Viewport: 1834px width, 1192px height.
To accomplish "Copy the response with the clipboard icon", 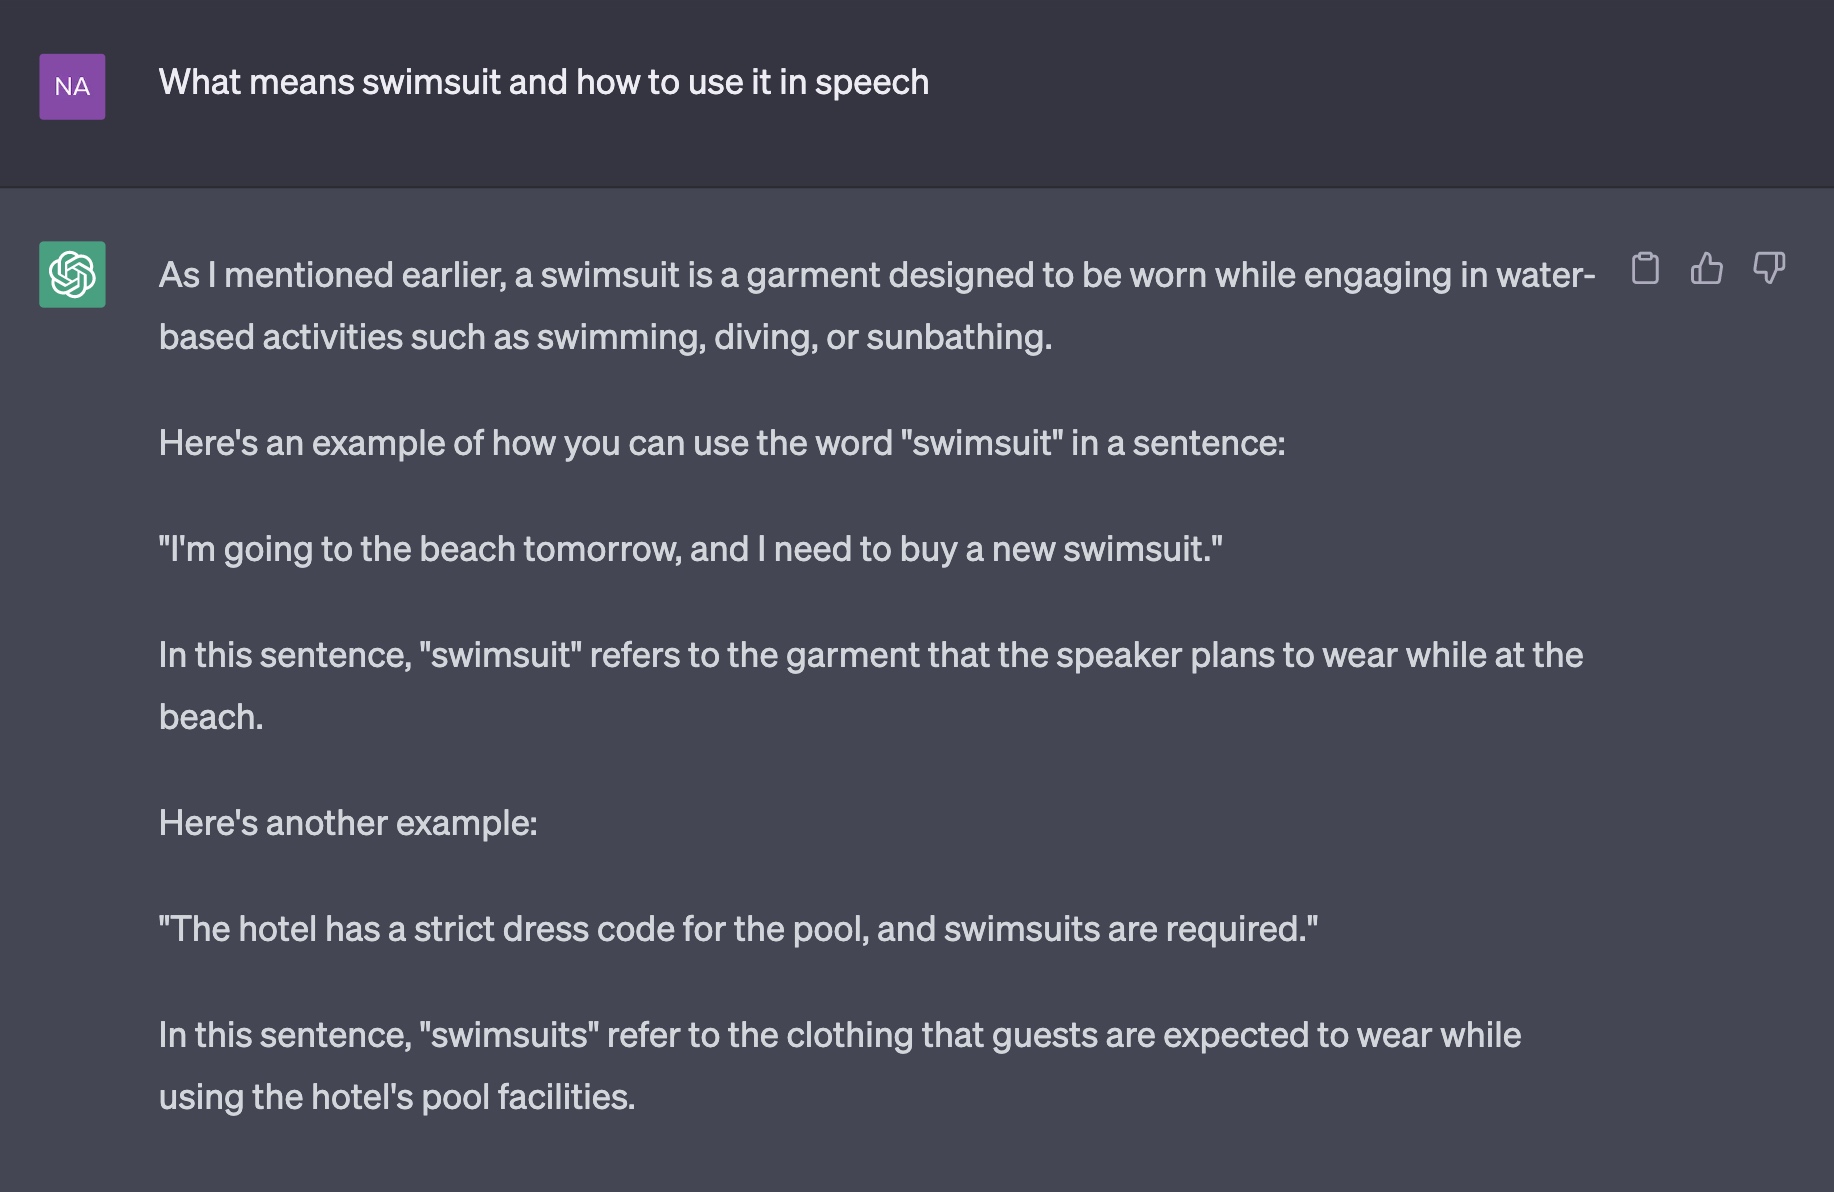I will tap(1645, 268).
